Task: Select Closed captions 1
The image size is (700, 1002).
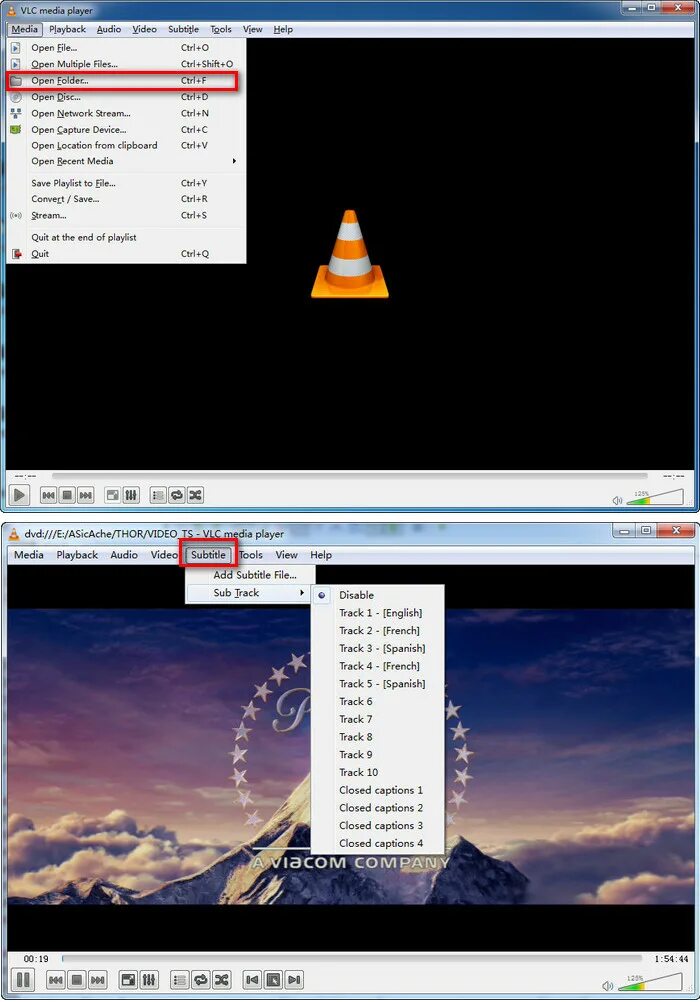Action: pos(378,790)
